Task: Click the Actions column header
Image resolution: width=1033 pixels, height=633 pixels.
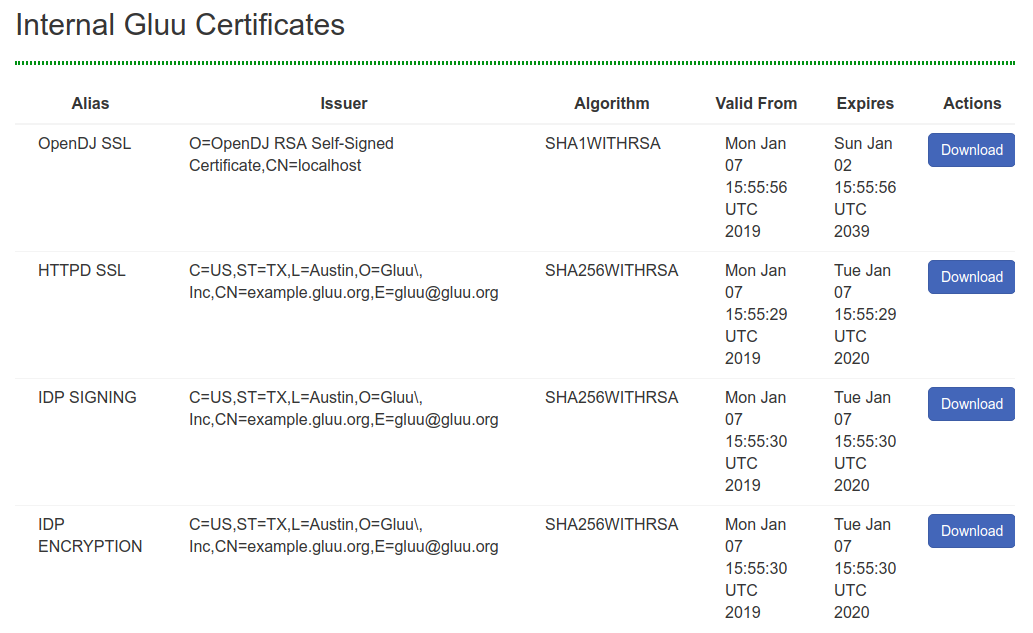Action: click(970, 103)
